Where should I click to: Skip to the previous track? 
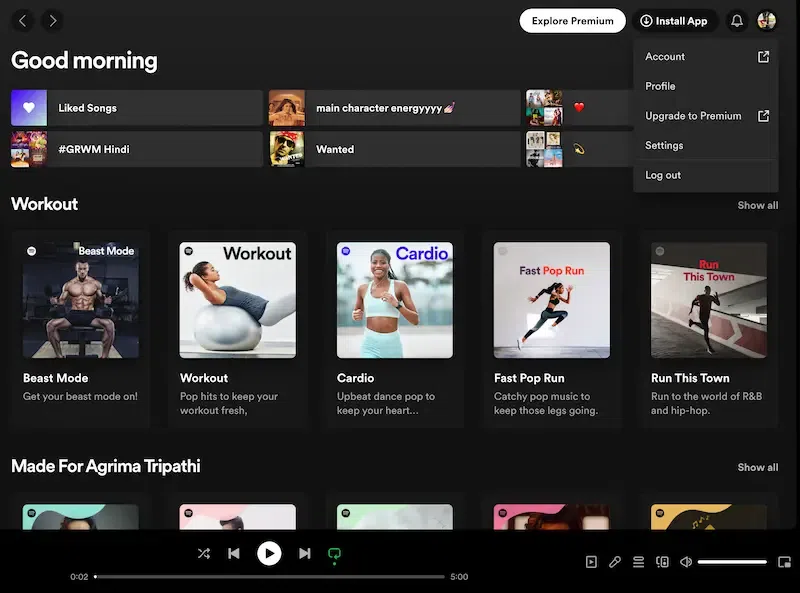[234, 553]
